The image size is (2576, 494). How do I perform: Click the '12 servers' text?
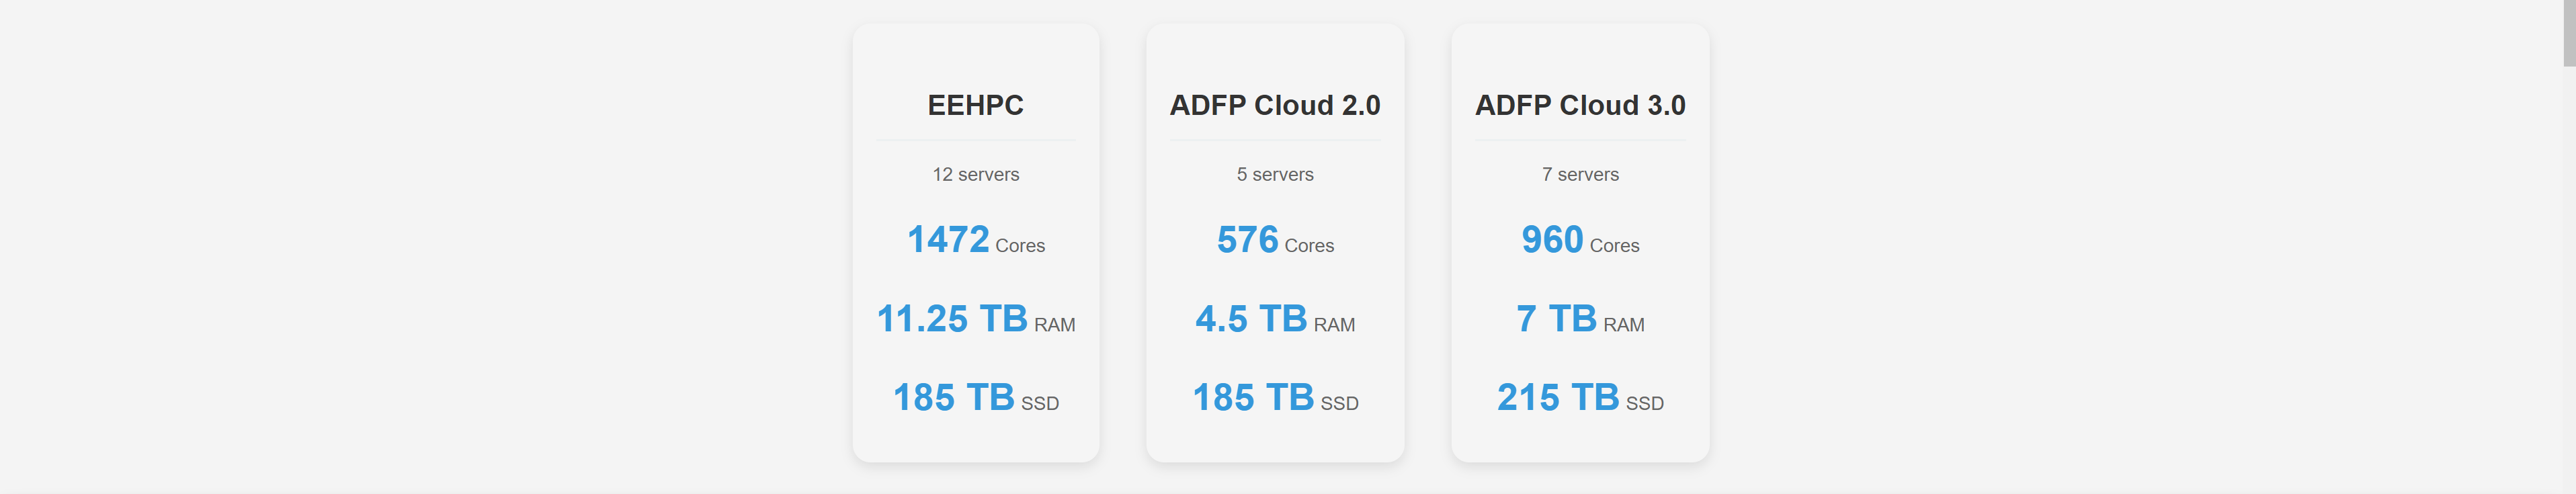pos(975,174)
